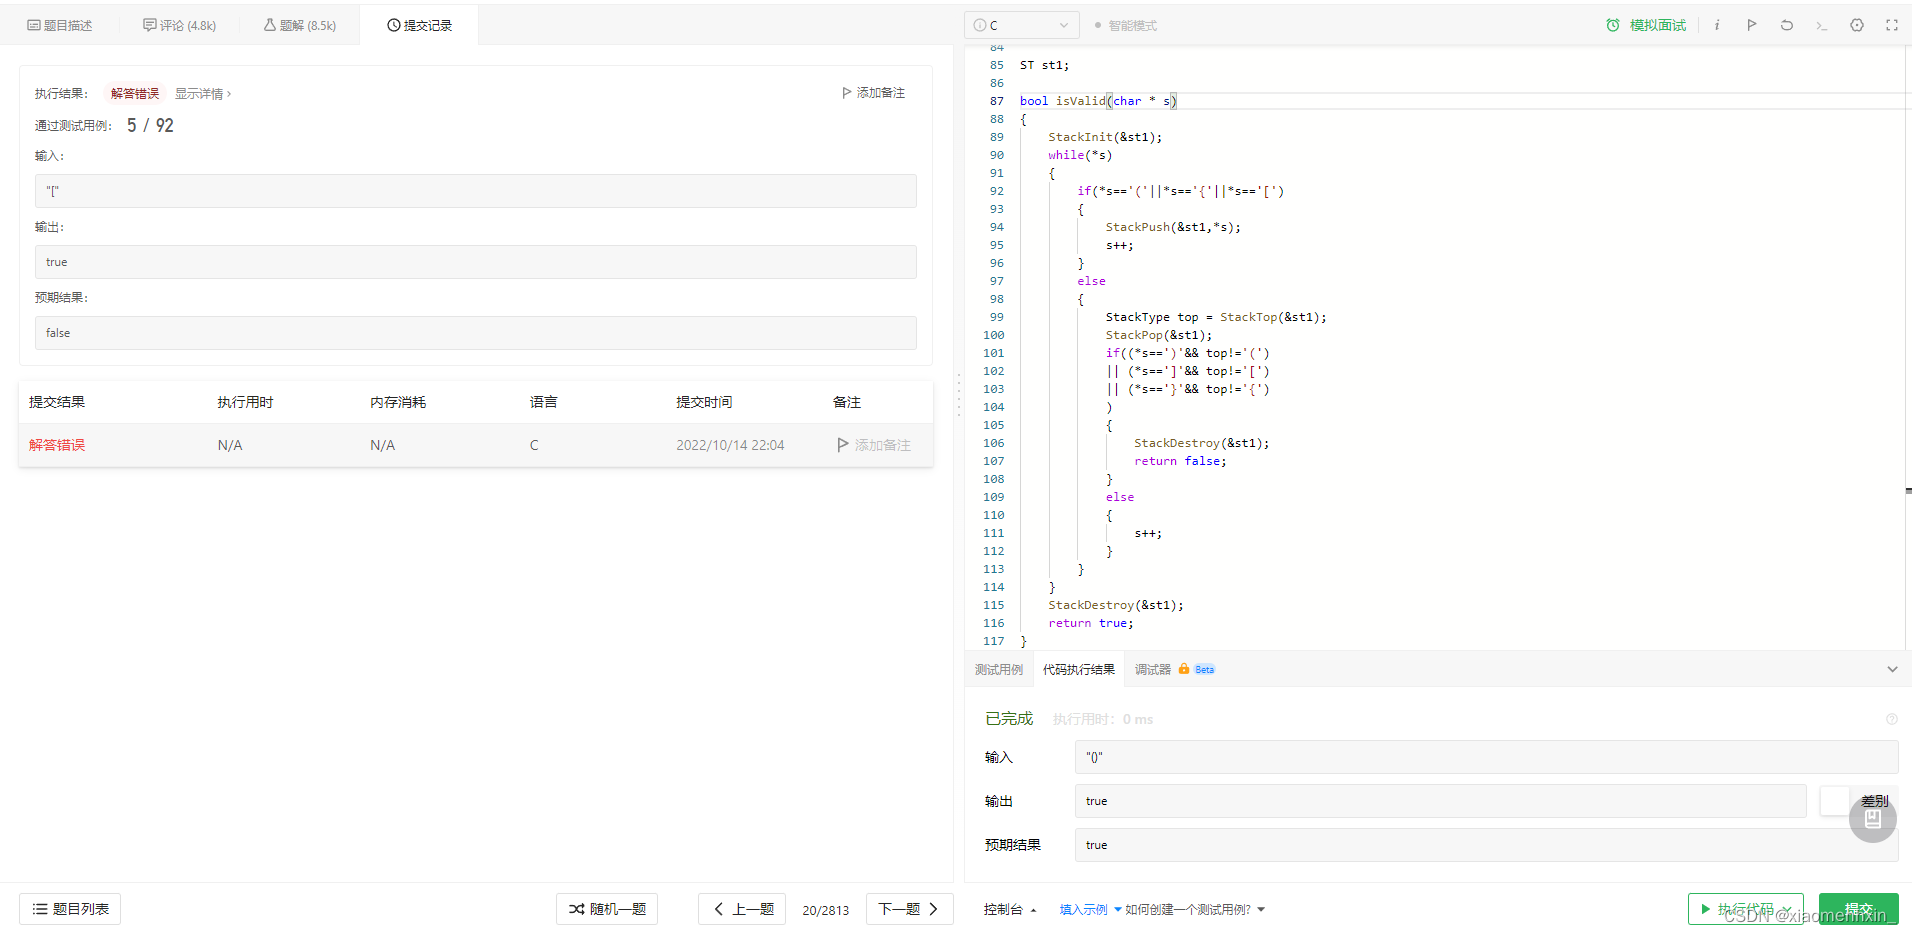The height and width of the screenshot is (934, 1912).
Task: Open the 解答错误 submission record
Action: 57,445
